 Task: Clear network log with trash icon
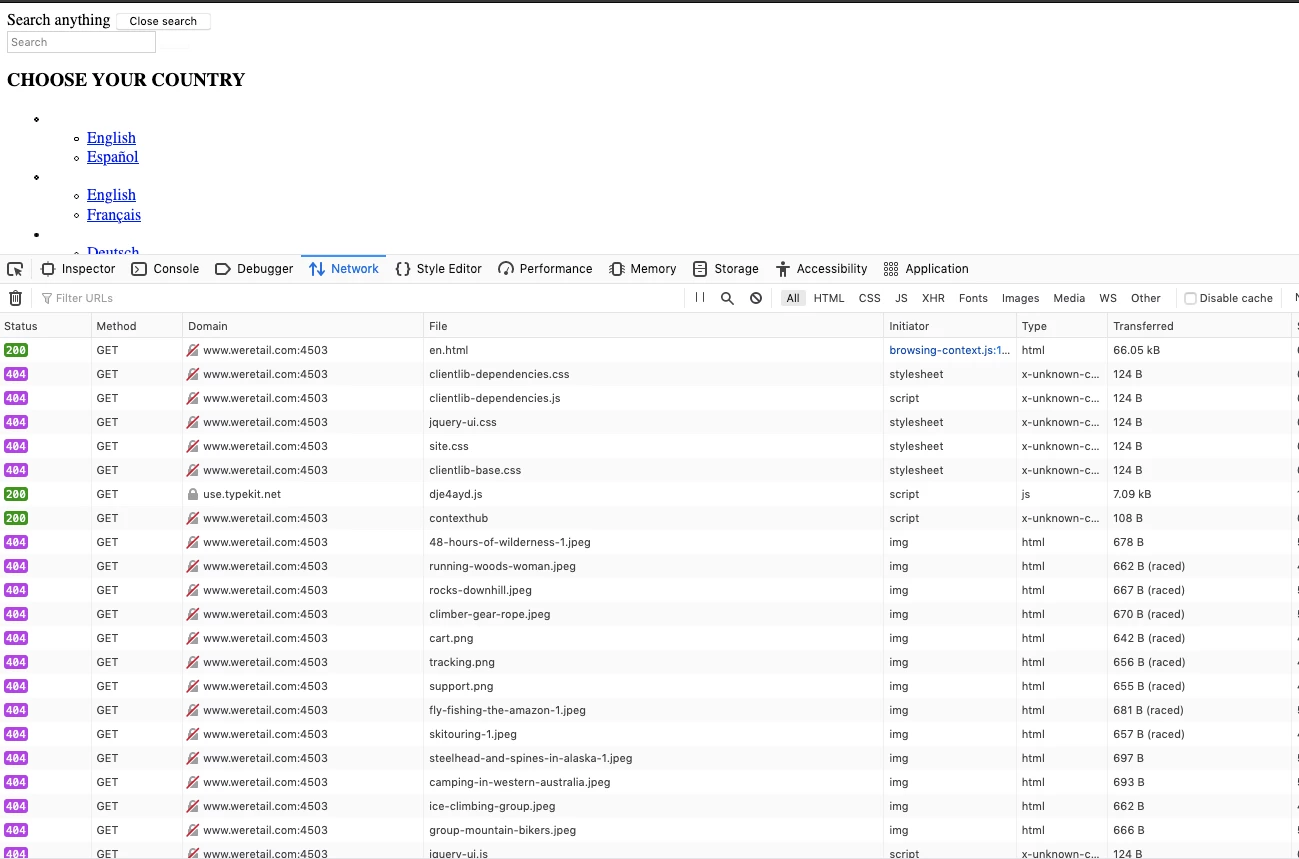pyautogui.click(x=15, y=298)
